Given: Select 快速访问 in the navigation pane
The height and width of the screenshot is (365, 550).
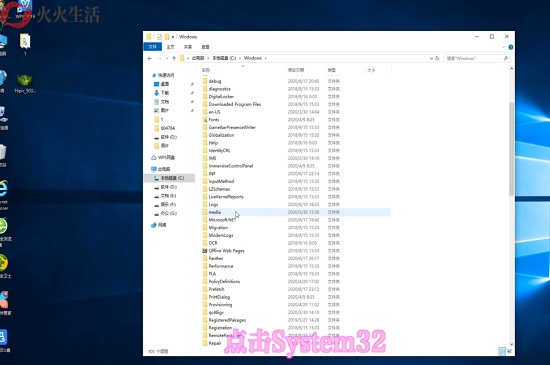Looking at the screenshot, I should click(x=166, y=75).
